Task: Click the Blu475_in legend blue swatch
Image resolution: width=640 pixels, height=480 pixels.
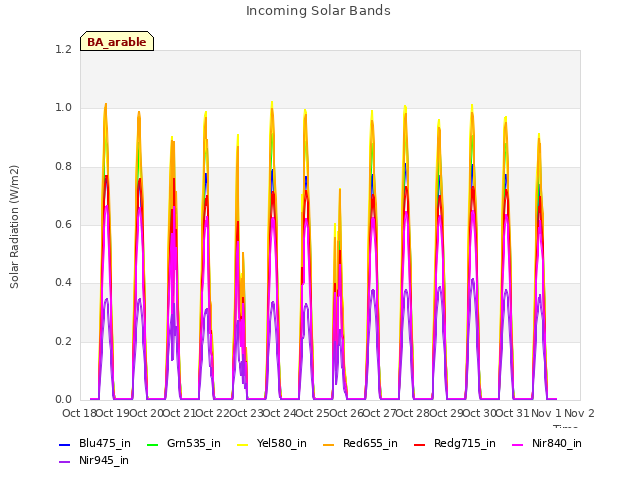Action: click(x=64, y=444)
